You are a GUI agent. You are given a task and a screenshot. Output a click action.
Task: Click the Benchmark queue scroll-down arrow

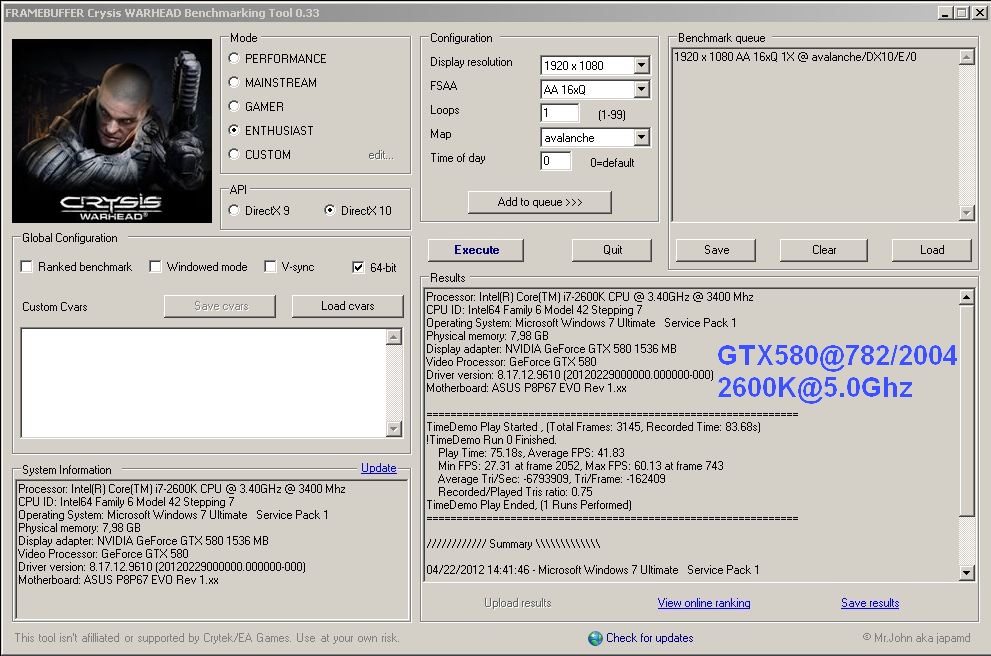pyautogui.click(x=966, y=213)
